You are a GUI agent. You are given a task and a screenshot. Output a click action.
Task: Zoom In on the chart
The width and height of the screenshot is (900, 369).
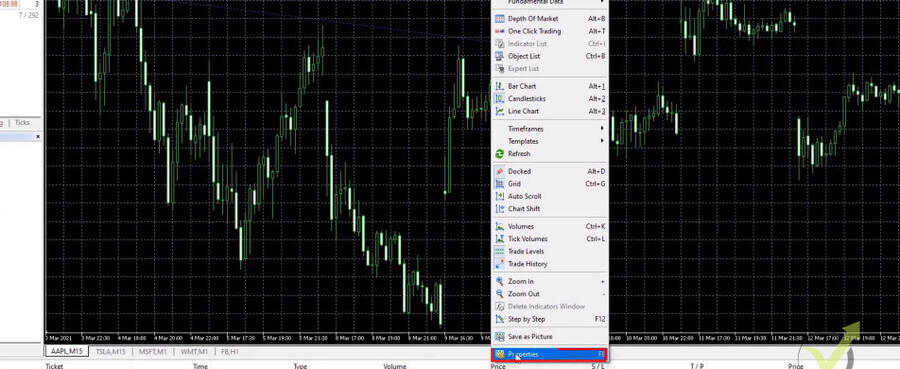point(550,282)
